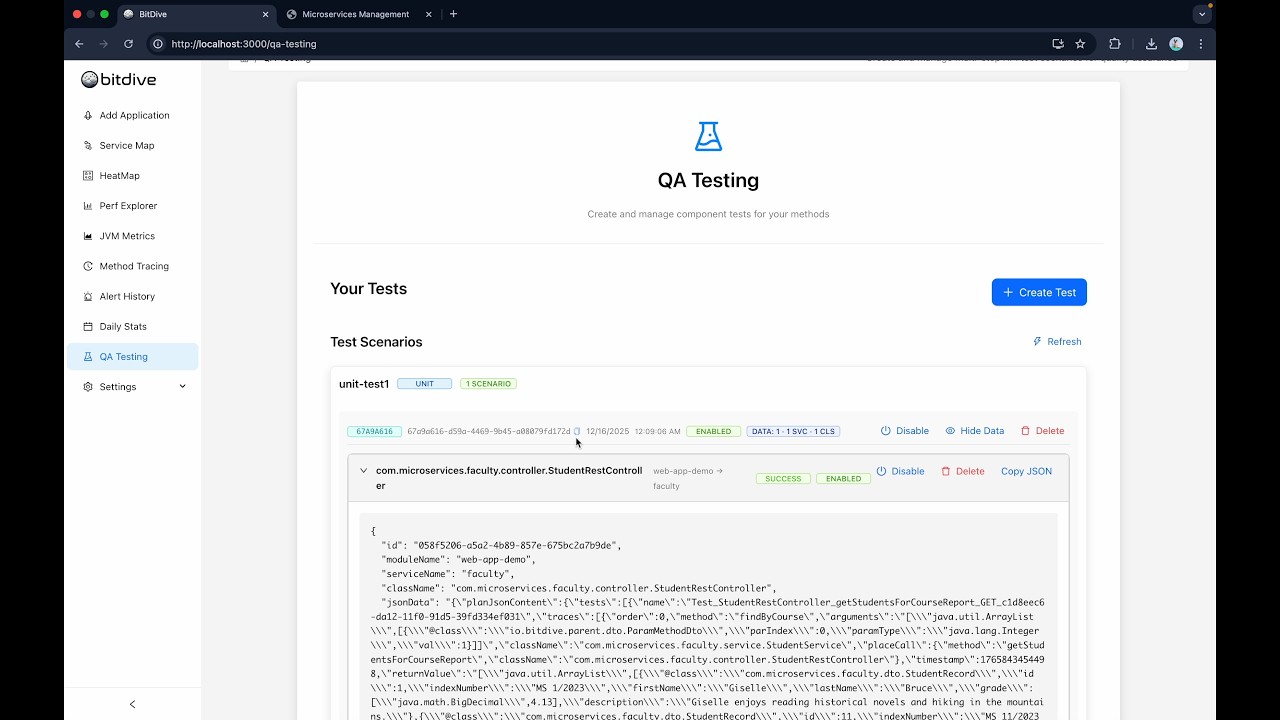Open Perf Explorer page
The image size is (1280, 720).
point(128,205)
